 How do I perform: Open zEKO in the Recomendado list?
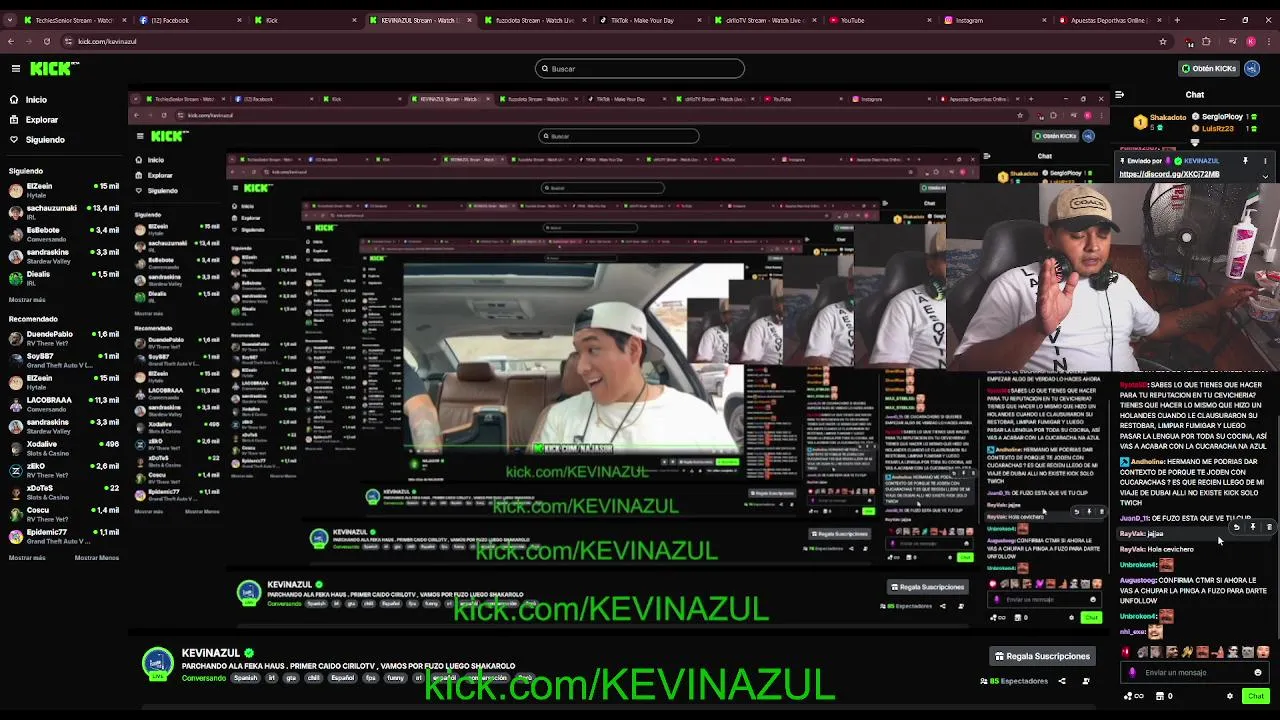[x=64, y=470]
